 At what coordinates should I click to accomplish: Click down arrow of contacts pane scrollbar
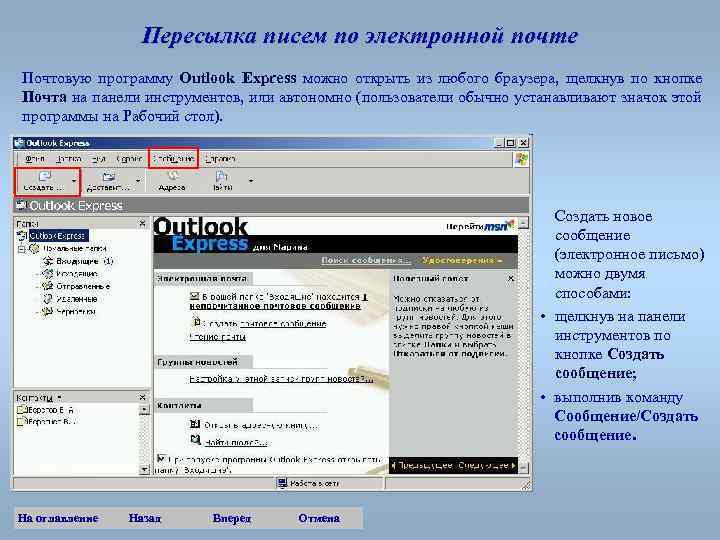(x=144, y=469)
